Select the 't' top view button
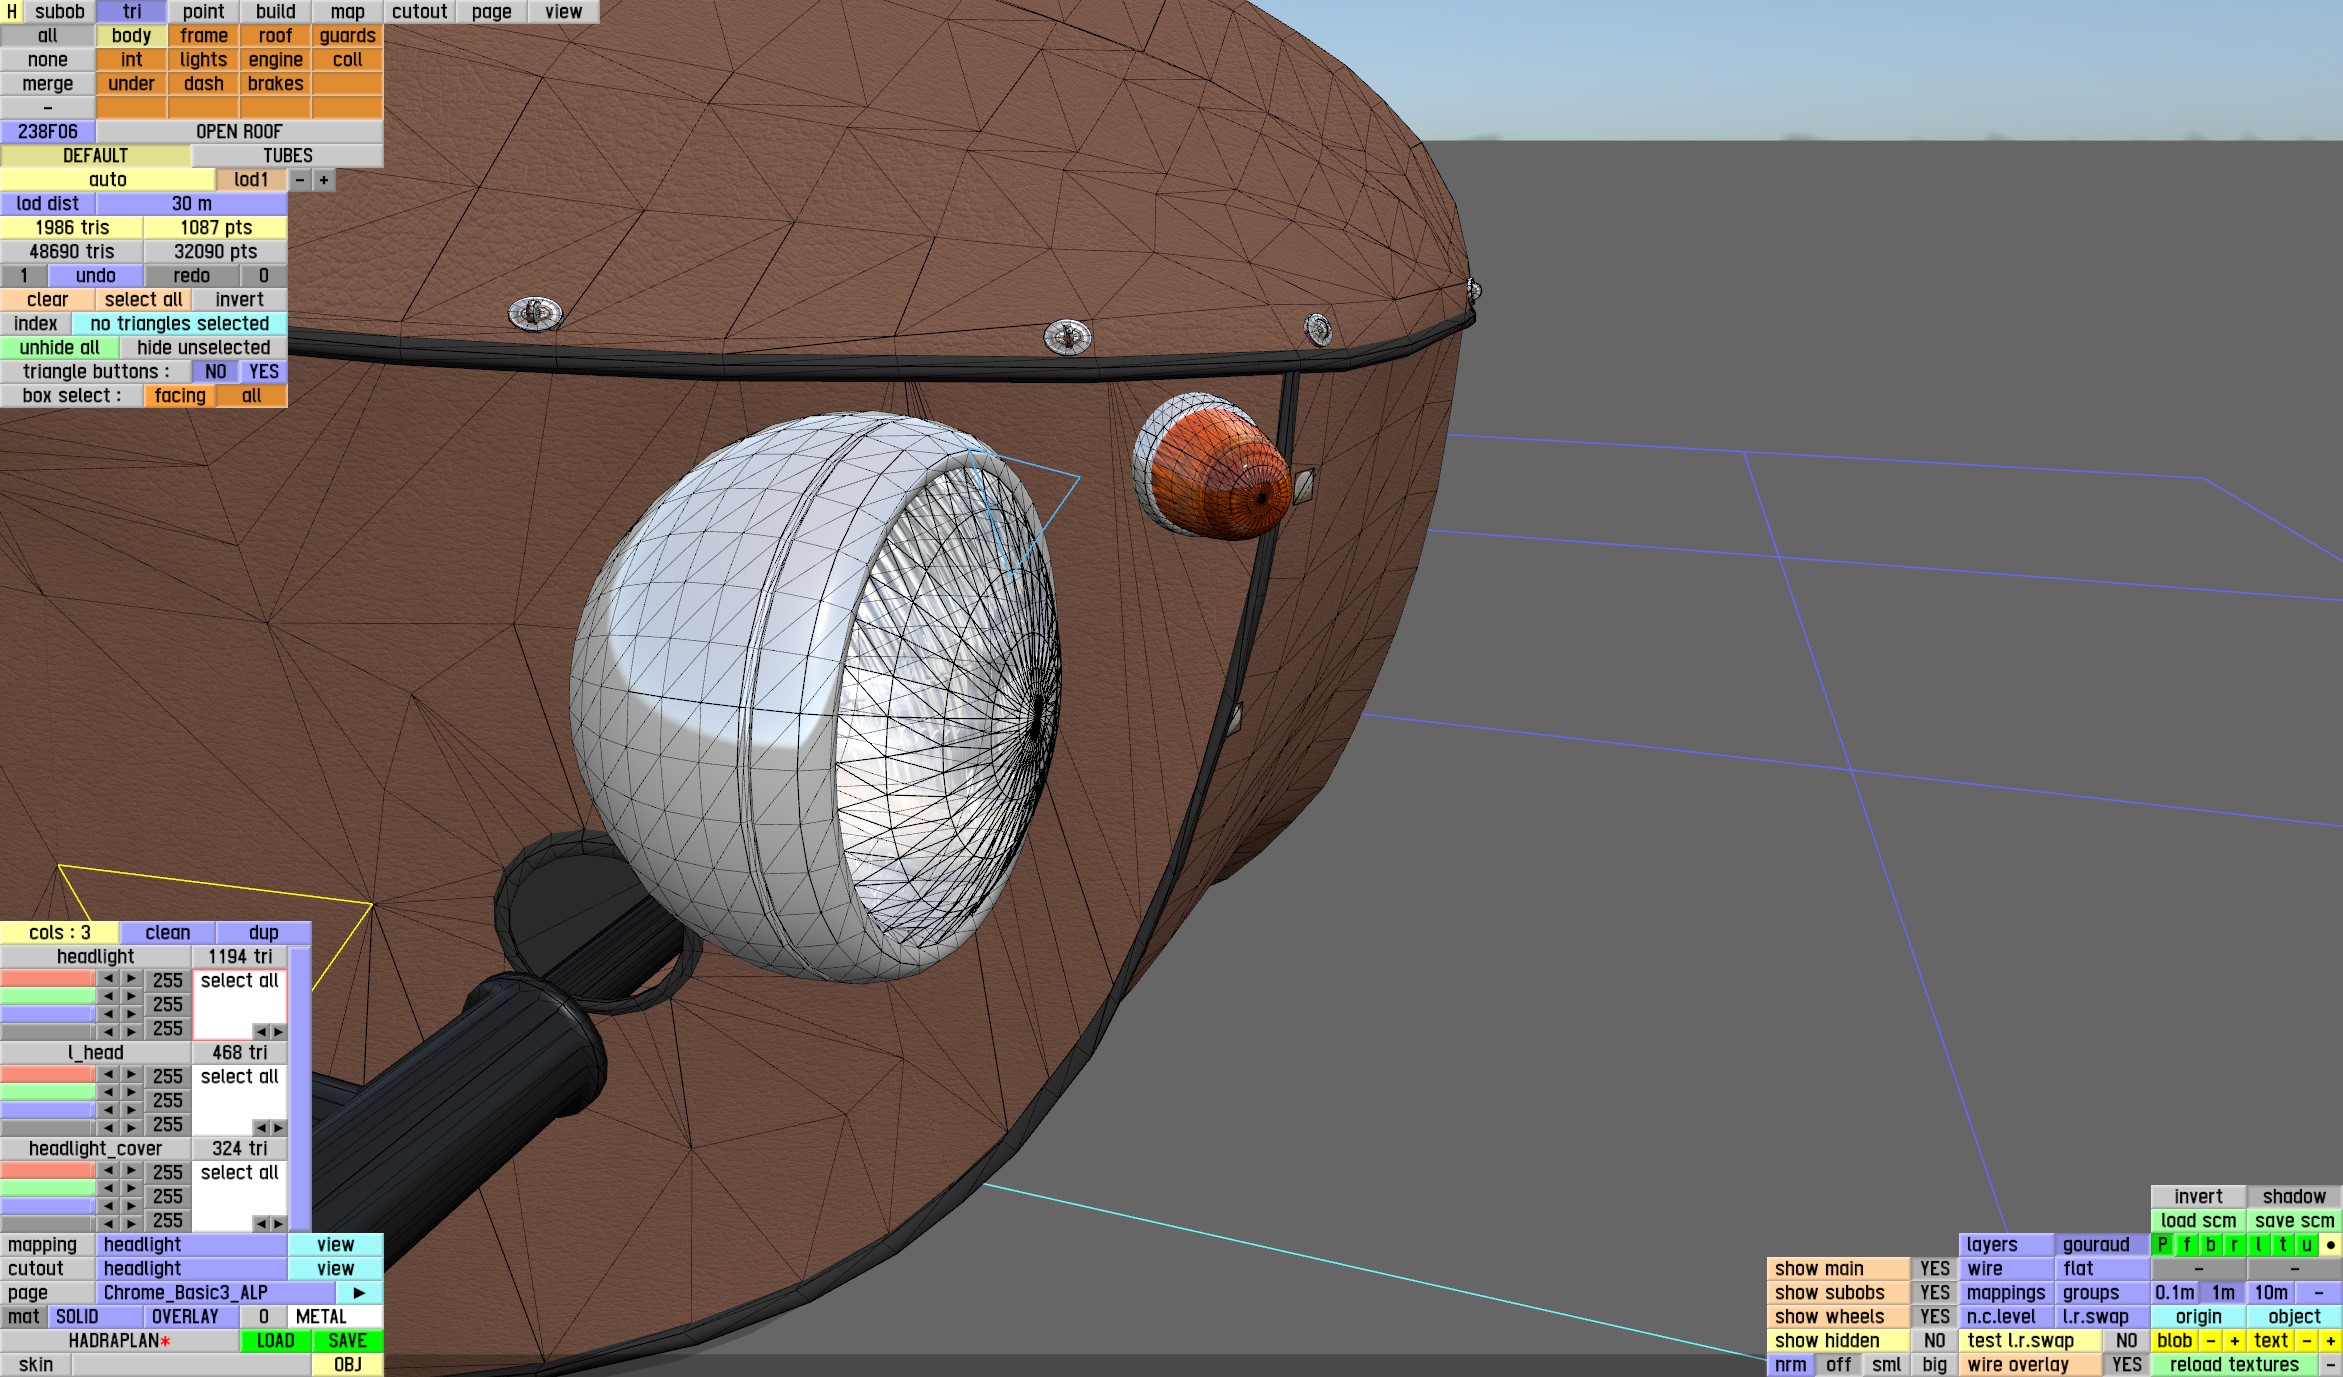This screenshot has width=2343, height=1377. [2283, 1245]
